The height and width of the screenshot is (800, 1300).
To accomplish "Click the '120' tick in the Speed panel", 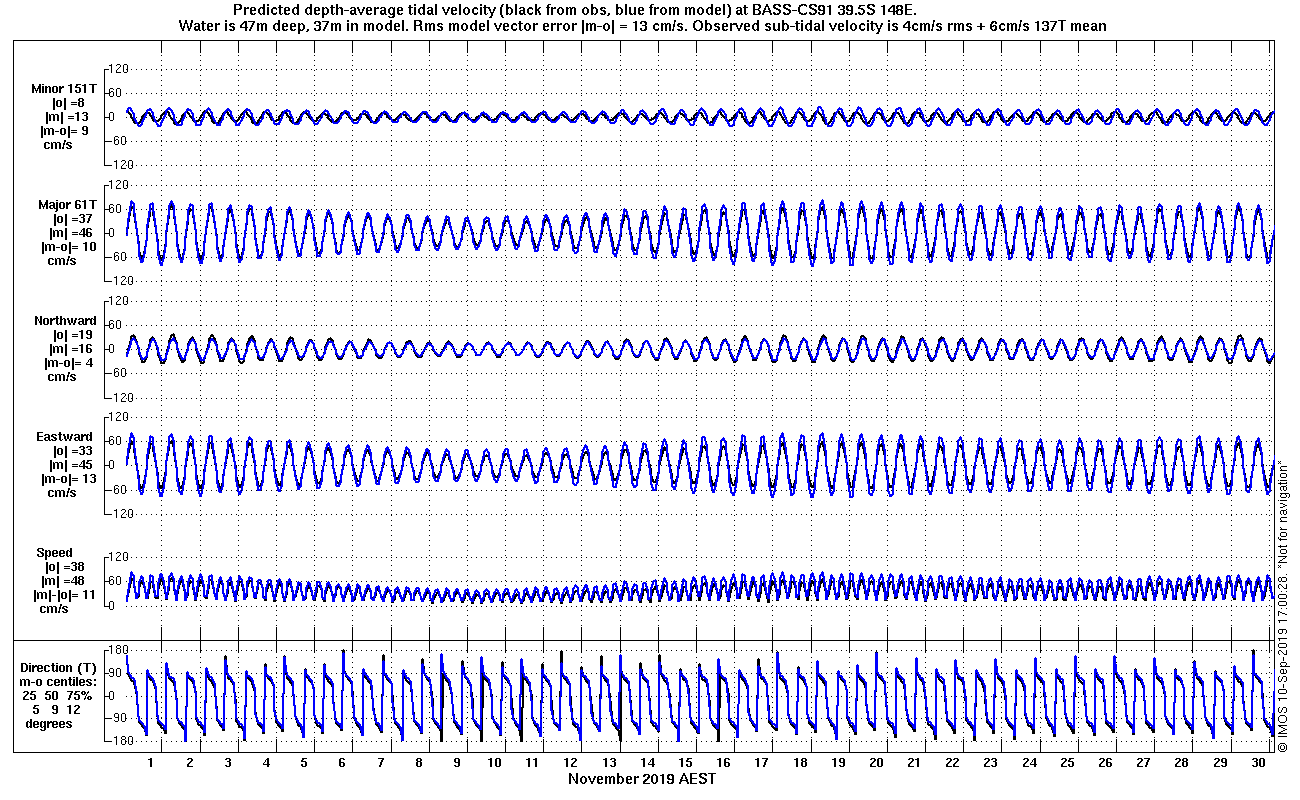I will pos(118,557).
